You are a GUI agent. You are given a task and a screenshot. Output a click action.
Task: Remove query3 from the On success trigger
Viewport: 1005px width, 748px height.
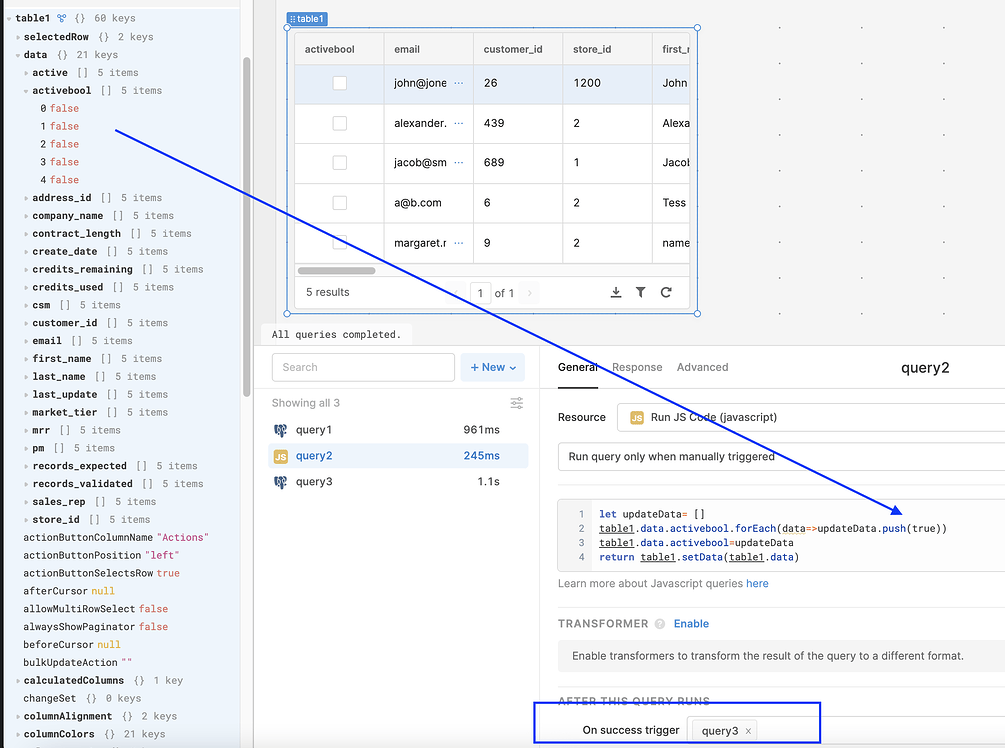click(748, 731)
